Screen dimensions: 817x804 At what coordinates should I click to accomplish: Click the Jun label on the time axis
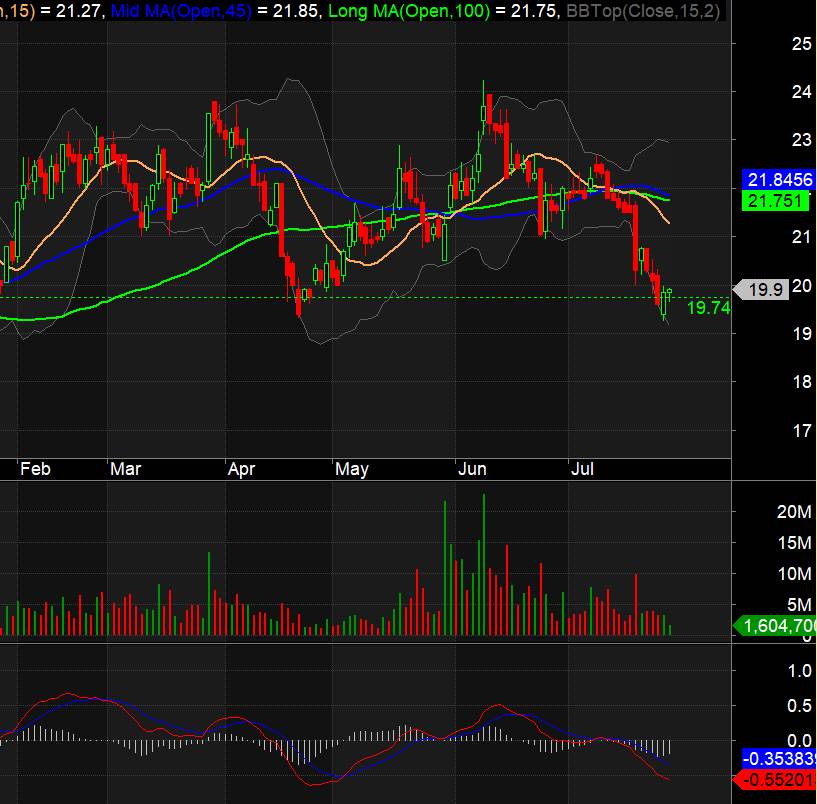(x=471, y=468)
